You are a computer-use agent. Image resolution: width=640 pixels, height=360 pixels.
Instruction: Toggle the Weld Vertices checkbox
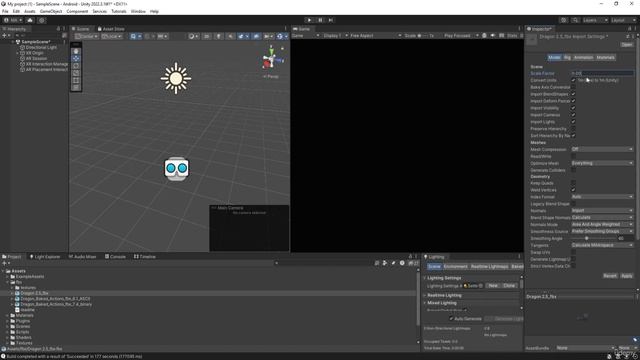click(x=573, y=190)
